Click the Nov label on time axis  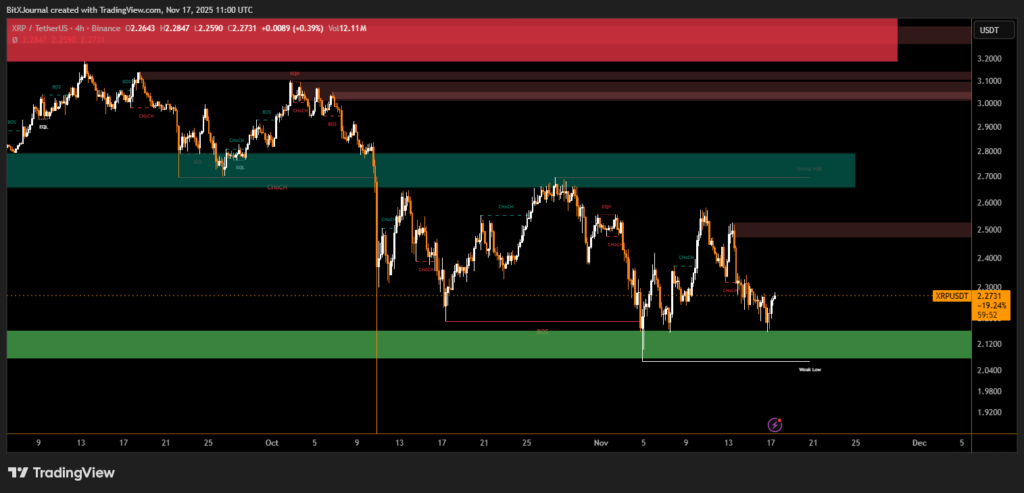click(x=601, y=441)
